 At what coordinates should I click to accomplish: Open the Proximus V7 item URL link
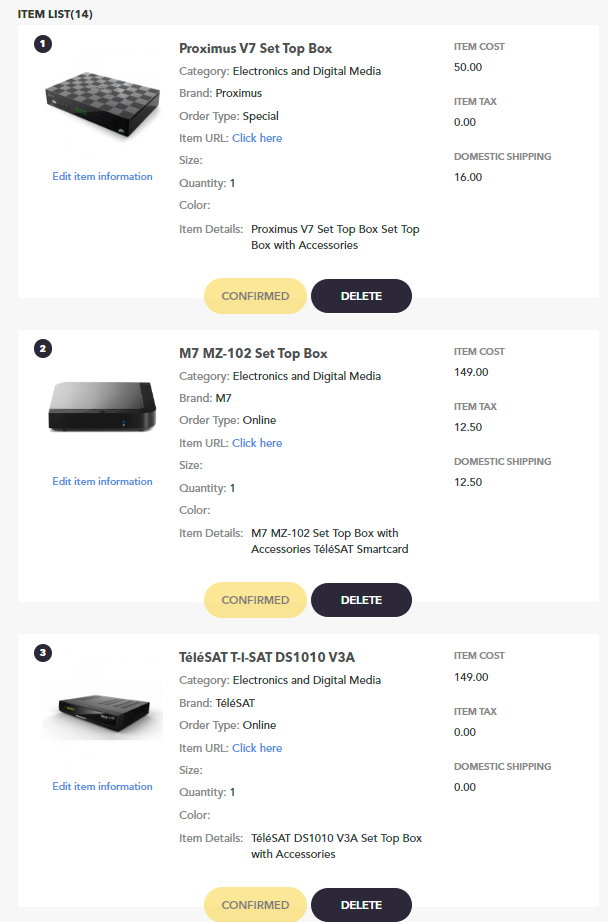click(x=257, y=138)
